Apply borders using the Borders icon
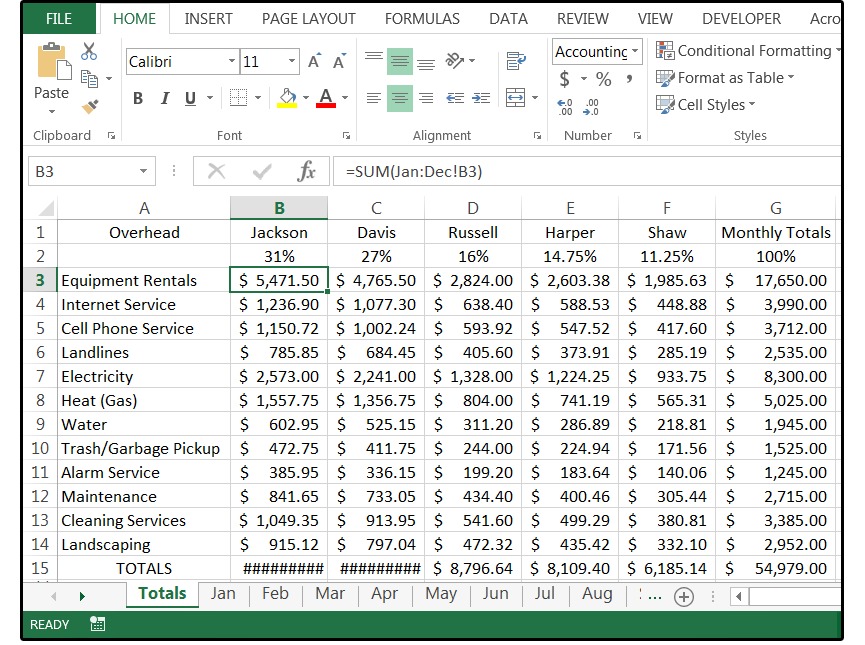 point(238,98)
